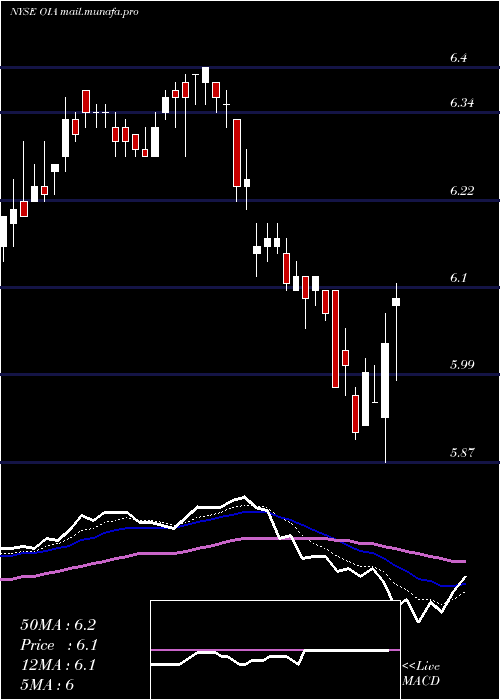Click the 5.99 price level label
This screenshot has width=500, height=700.
coord(462,365)
